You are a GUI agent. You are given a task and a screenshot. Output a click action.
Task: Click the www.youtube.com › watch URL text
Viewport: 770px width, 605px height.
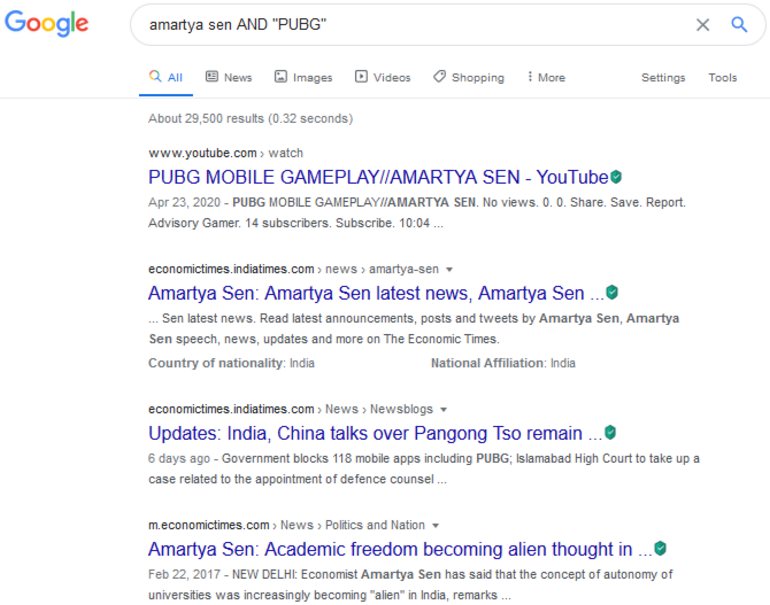pos(225,153)
